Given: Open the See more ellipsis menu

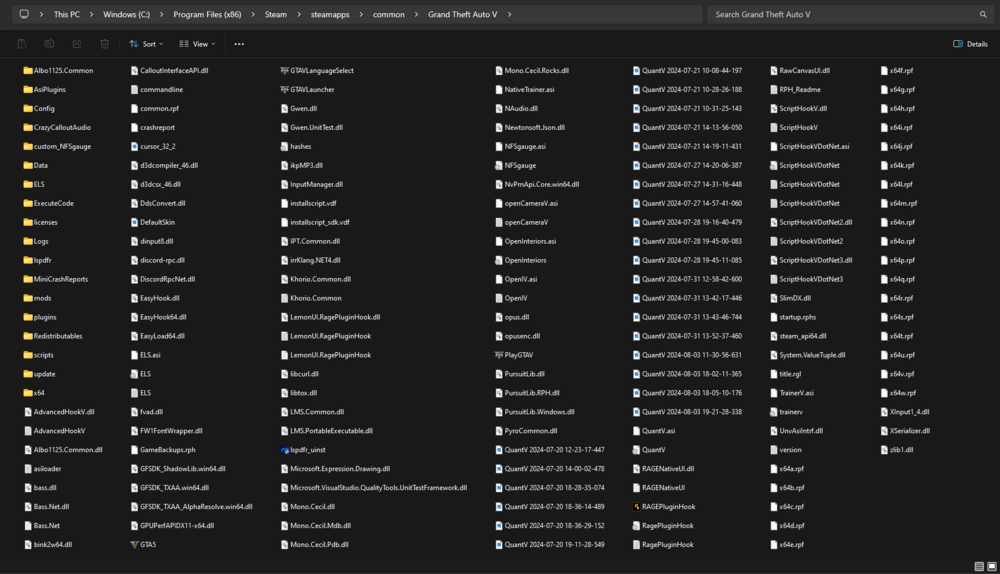Looking at the screenshot, I should (x=239, y=44).
